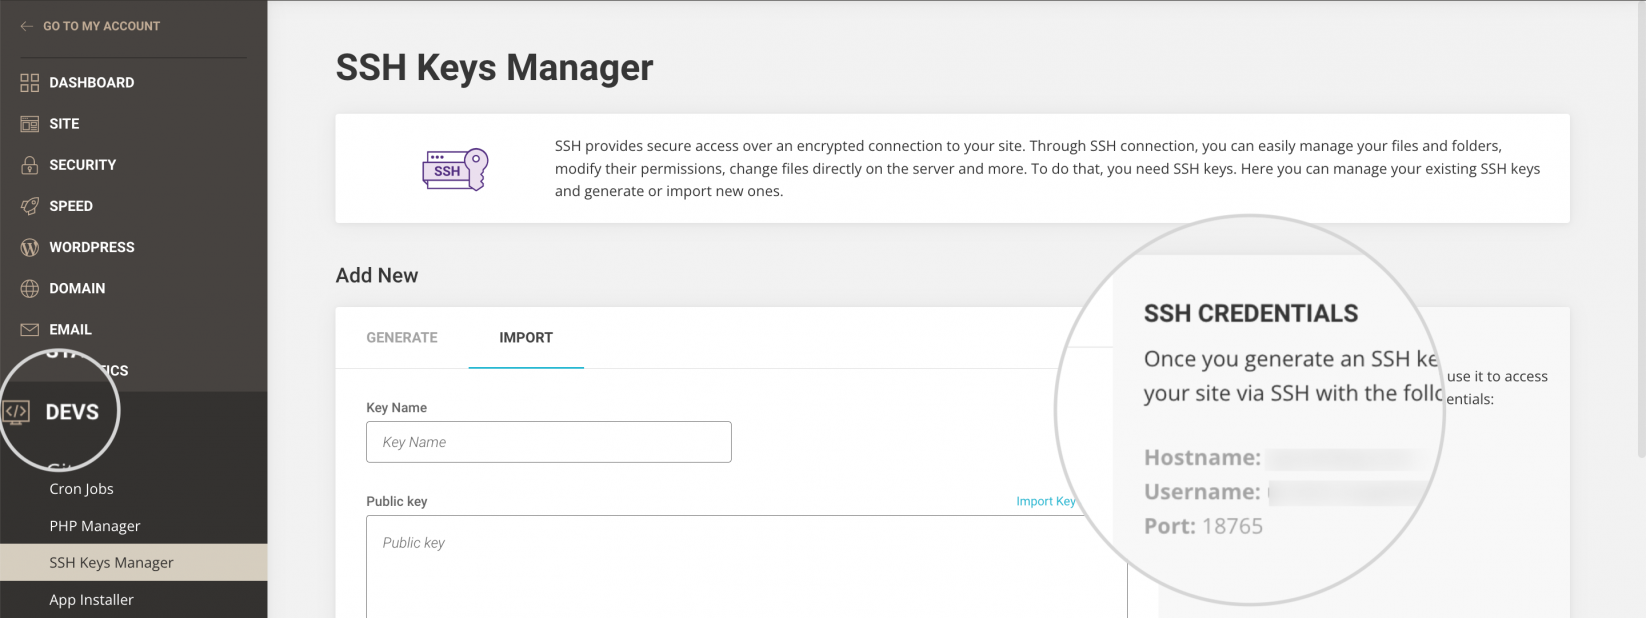1646x618 pixels.
Task: Select the Import tab
Action: 526,338
